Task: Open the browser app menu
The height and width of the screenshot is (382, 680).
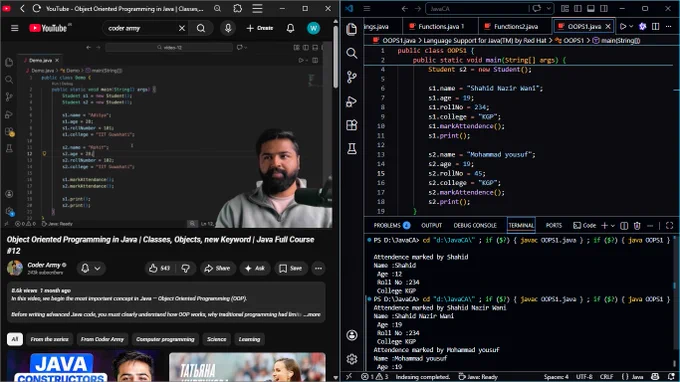Action: [x=258, y=9]
